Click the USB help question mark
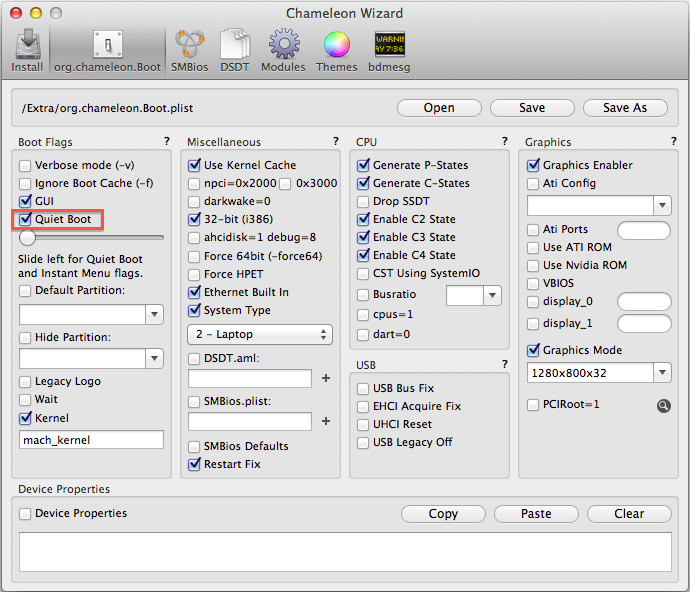690x592 pixels. pyautogui.click(x=505, y=364)
